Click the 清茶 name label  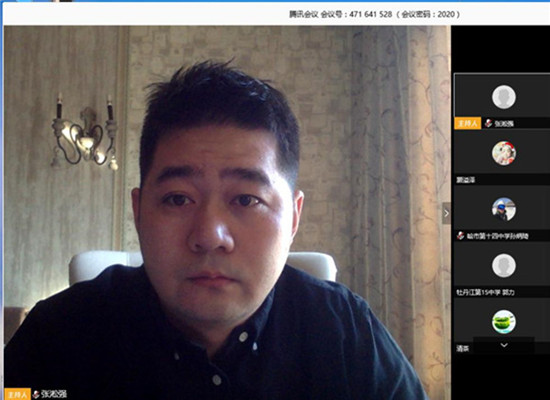(463, 348)
